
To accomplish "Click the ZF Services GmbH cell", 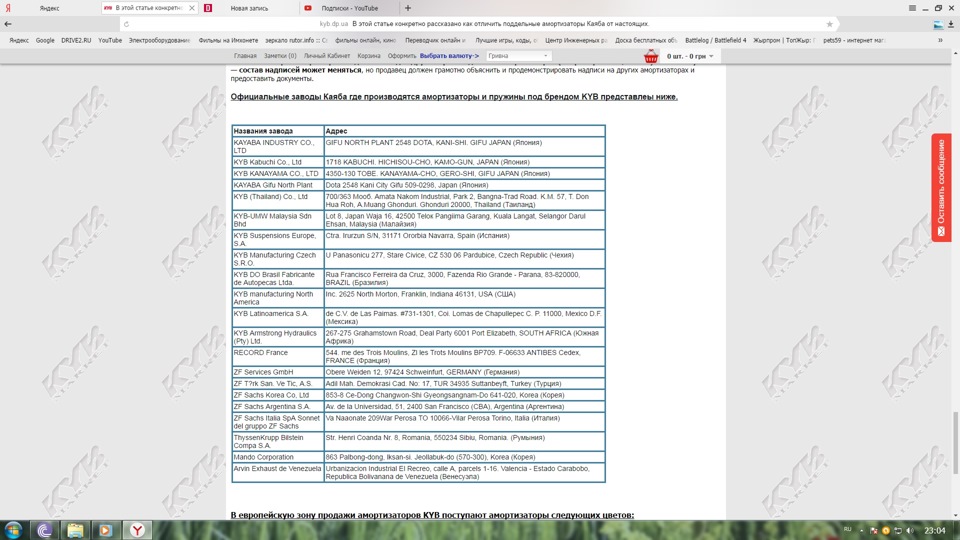I will [x=278, y=372].
